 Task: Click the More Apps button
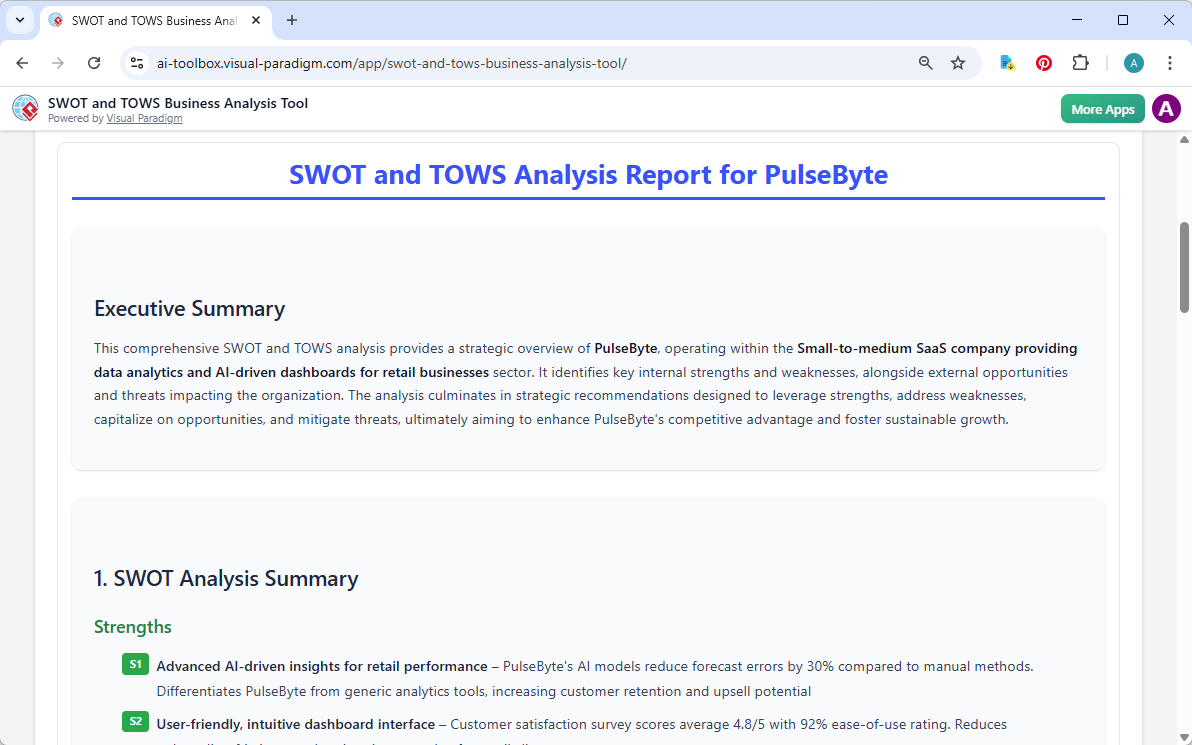(1102, 108)
